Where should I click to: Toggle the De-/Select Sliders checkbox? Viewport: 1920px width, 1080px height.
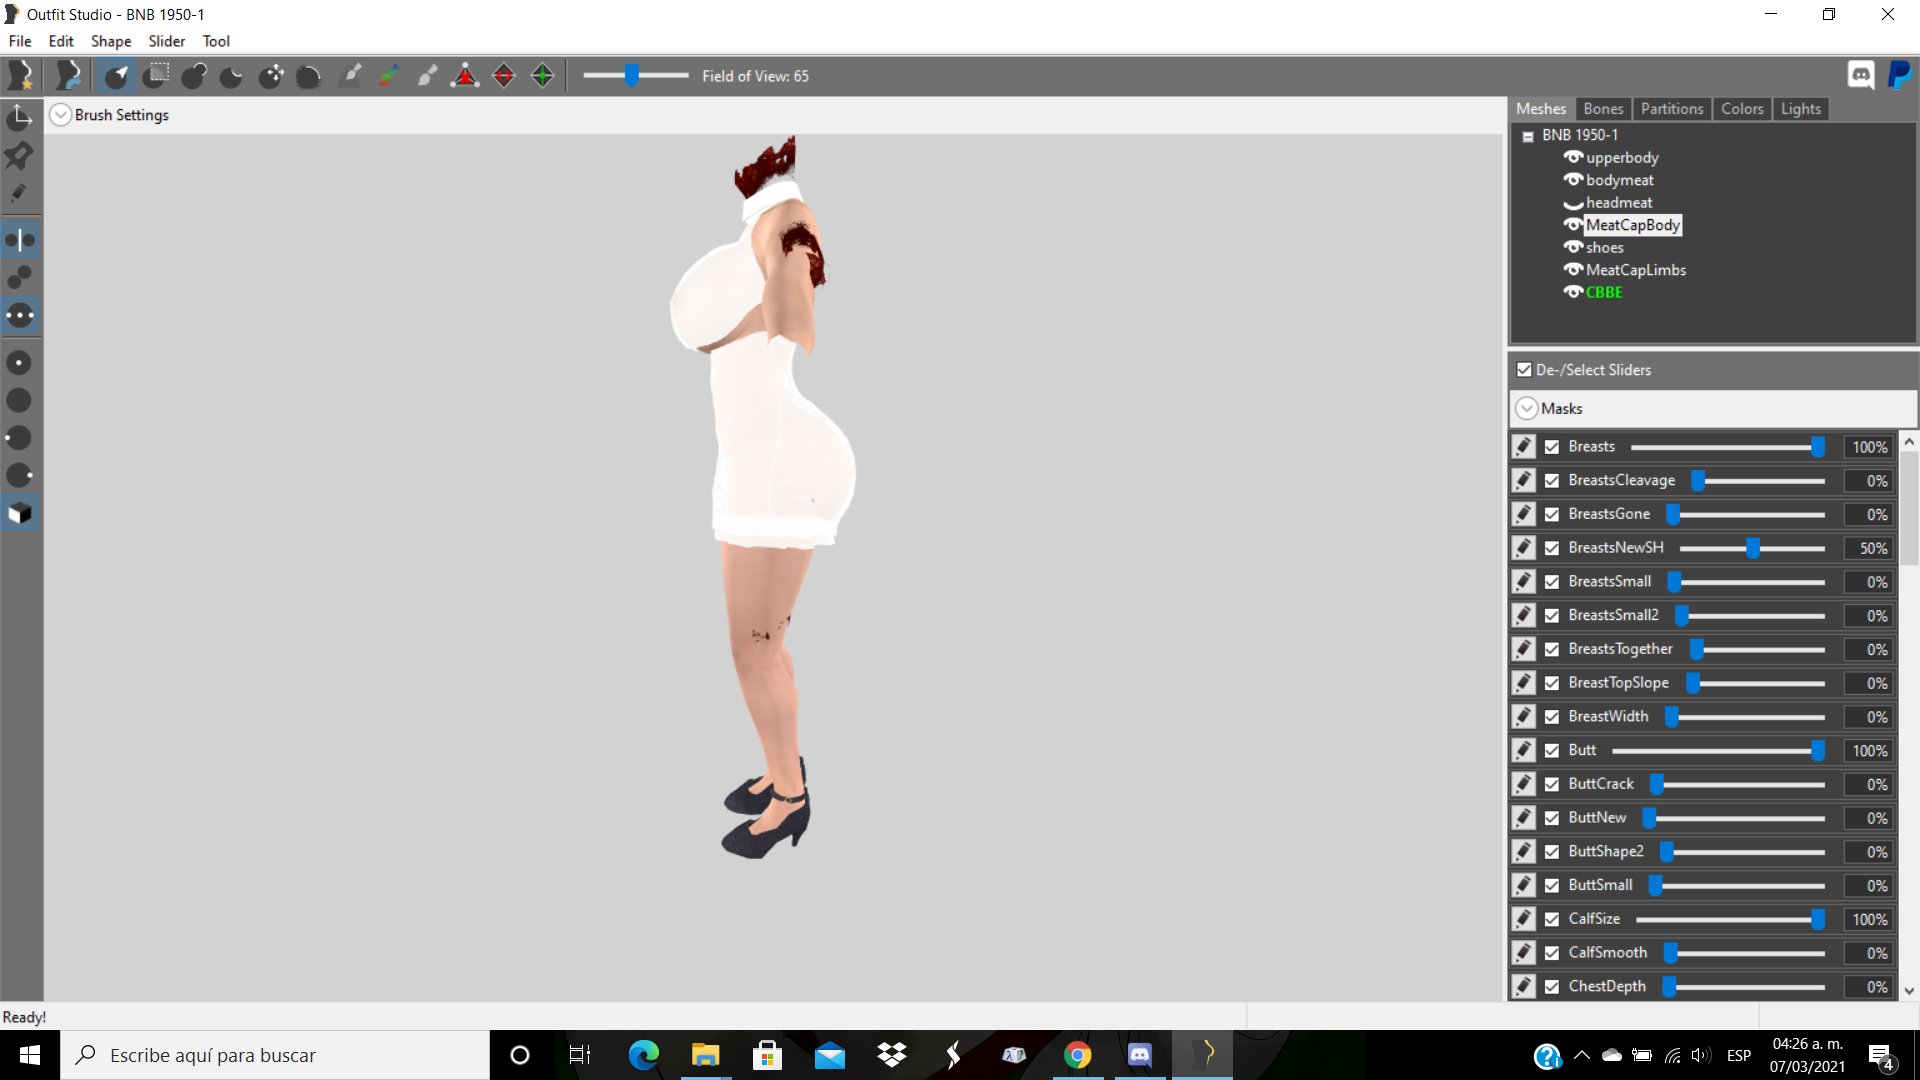[1524, 370]
